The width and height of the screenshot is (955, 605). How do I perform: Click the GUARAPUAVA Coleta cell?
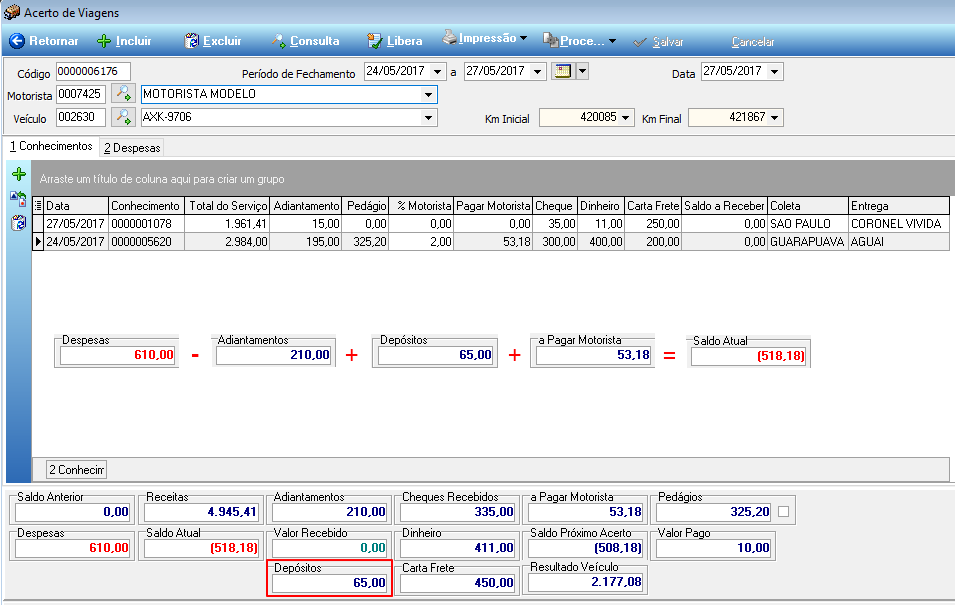[807, 242]
